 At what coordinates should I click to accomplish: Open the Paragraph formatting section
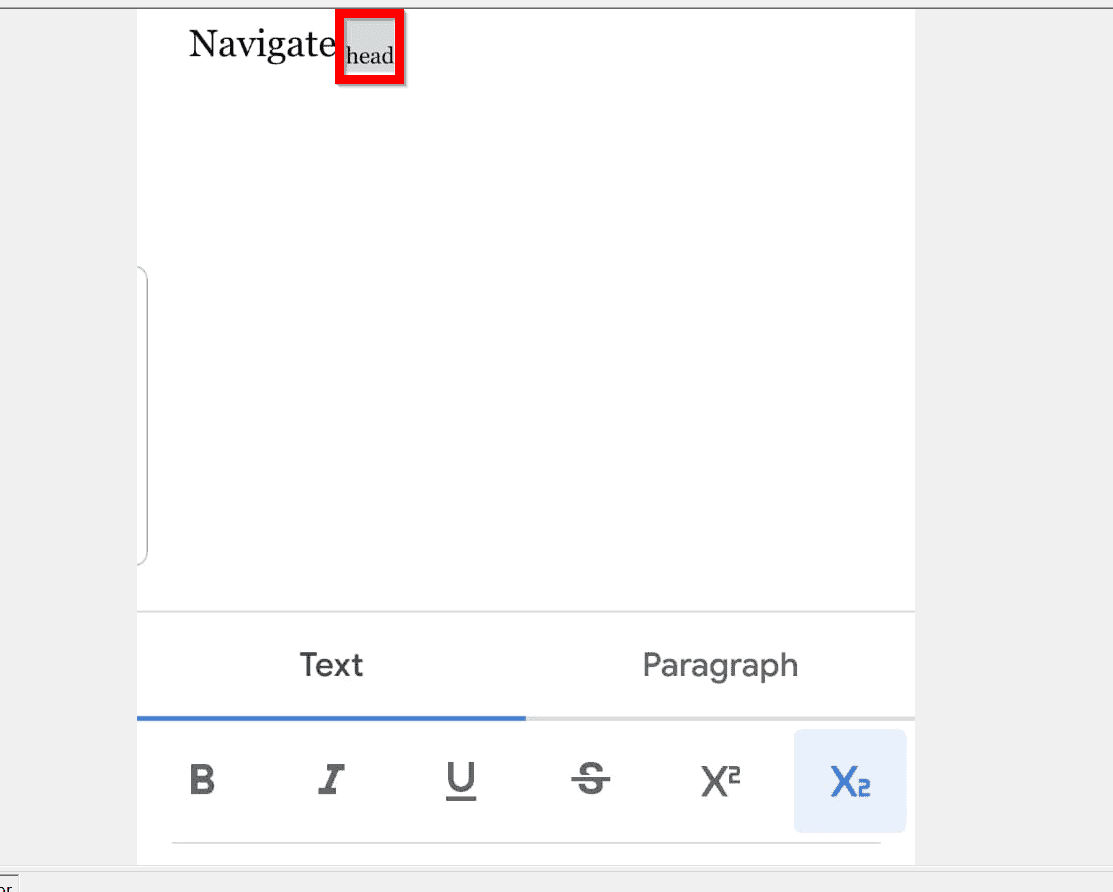720,665
